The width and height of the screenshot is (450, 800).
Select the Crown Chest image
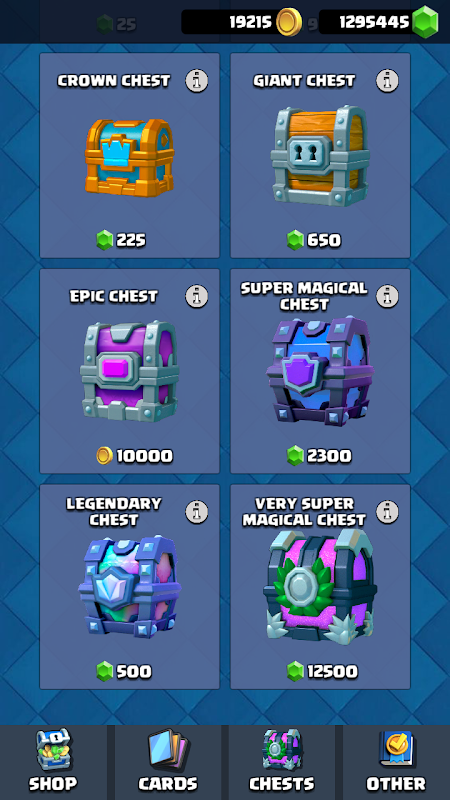(130, 157)
